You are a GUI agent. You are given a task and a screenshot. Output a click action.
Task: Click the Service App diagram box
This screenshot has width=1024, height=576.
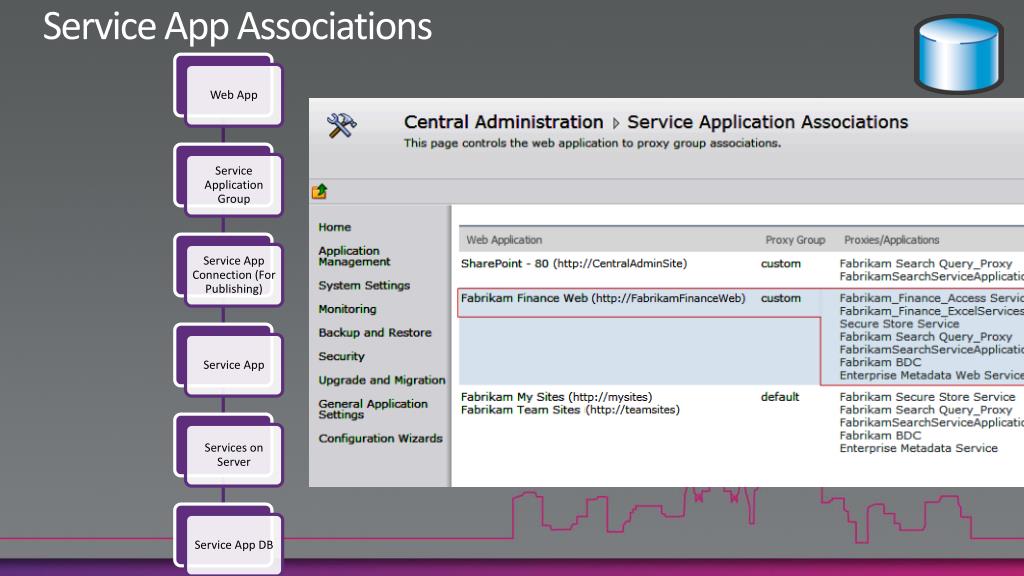point(233,365)
